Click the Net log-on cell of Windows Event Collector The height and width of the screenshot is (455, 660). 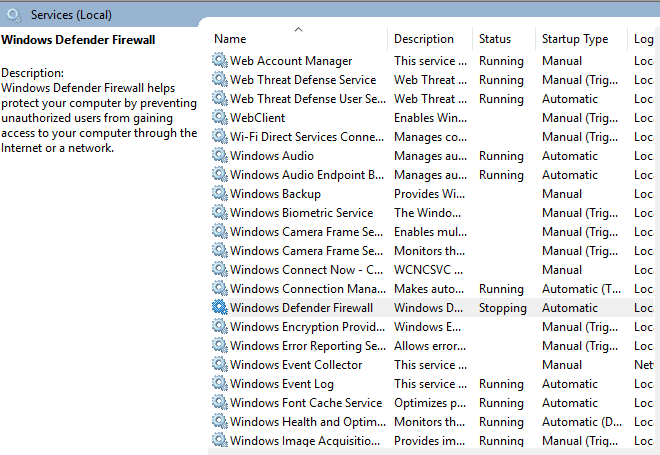pos(644,365)
